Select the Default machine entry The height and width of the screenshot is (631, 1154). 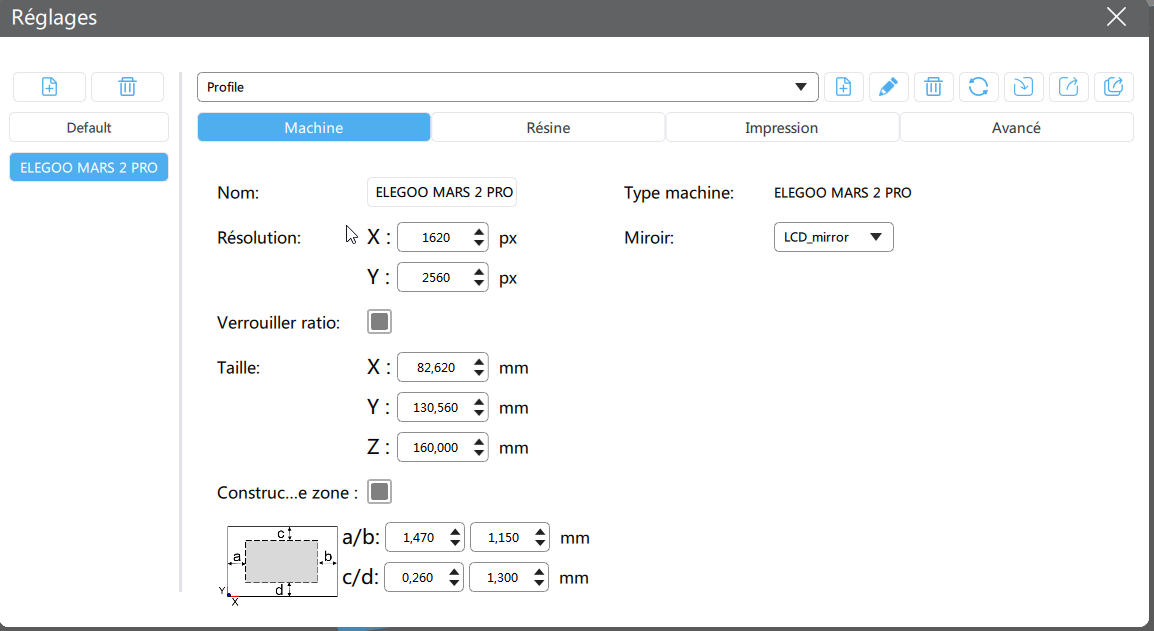[x=89, y=127]
